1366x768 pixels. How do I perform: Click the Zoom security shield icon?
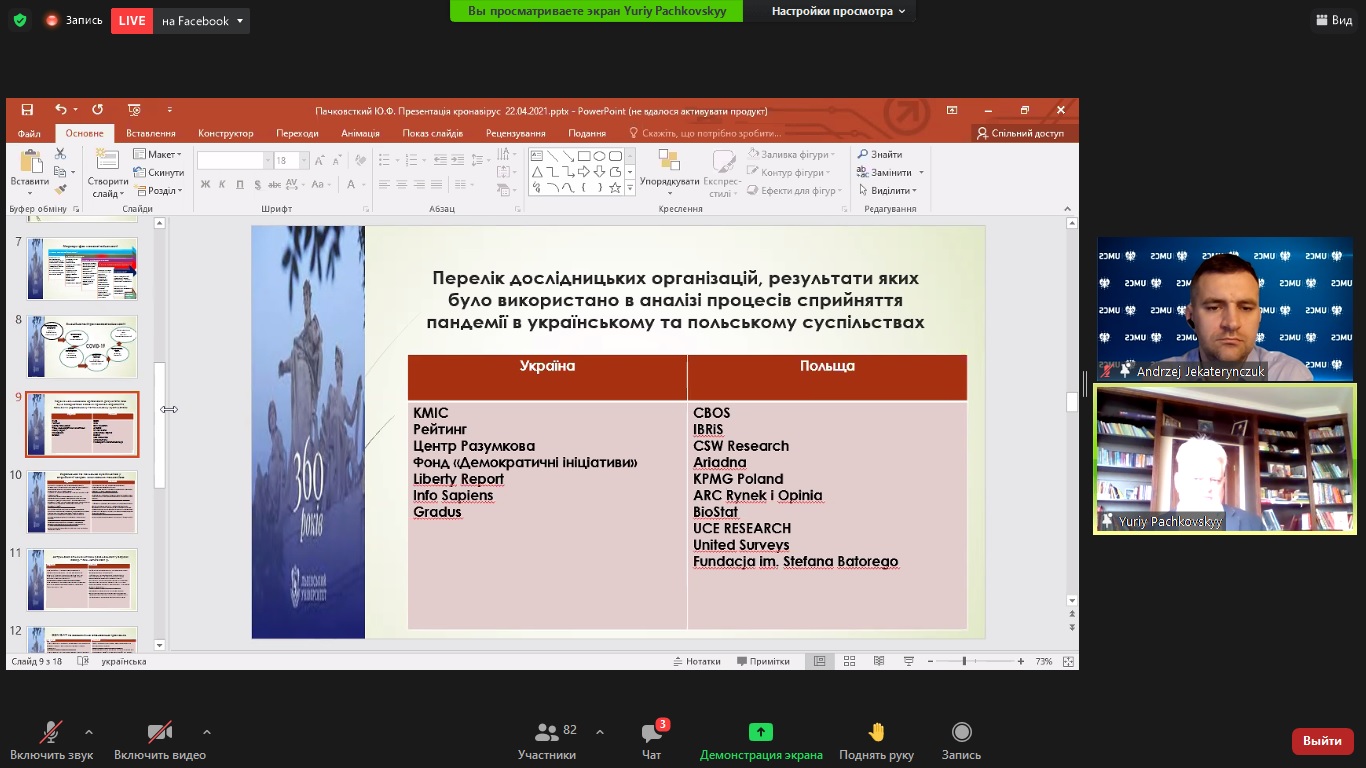[19, 20]
